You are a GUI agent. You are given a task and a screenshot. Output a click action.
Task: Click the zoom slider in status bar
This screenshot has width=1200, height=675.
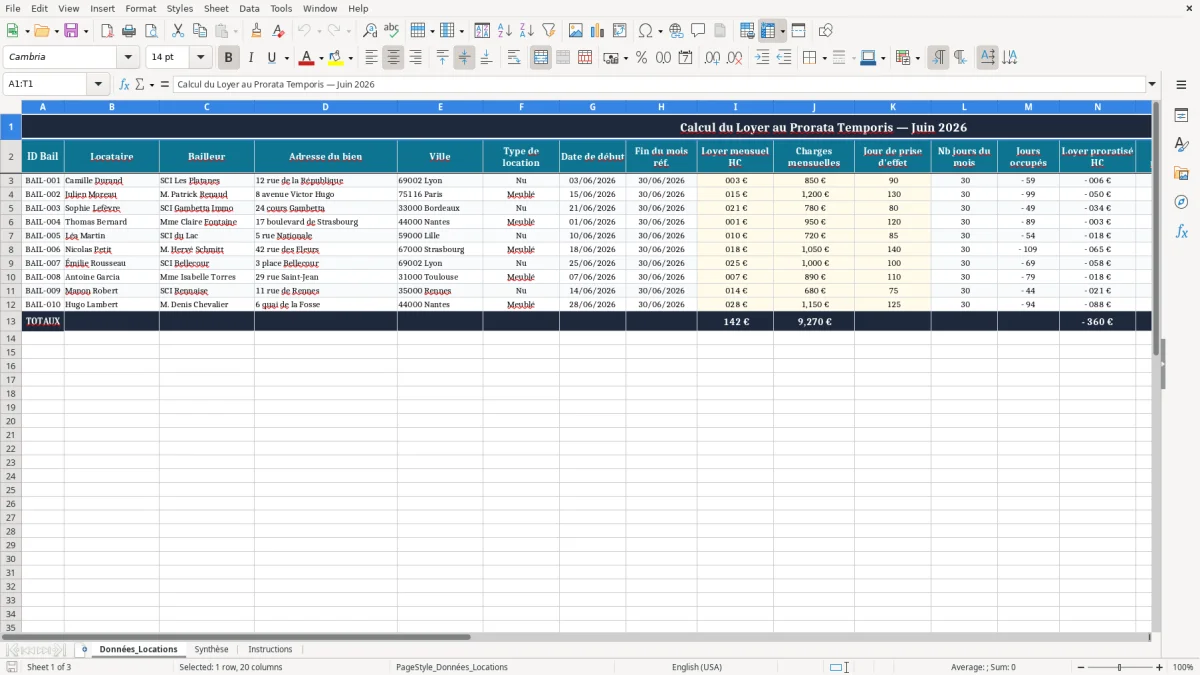(1119, 667)
